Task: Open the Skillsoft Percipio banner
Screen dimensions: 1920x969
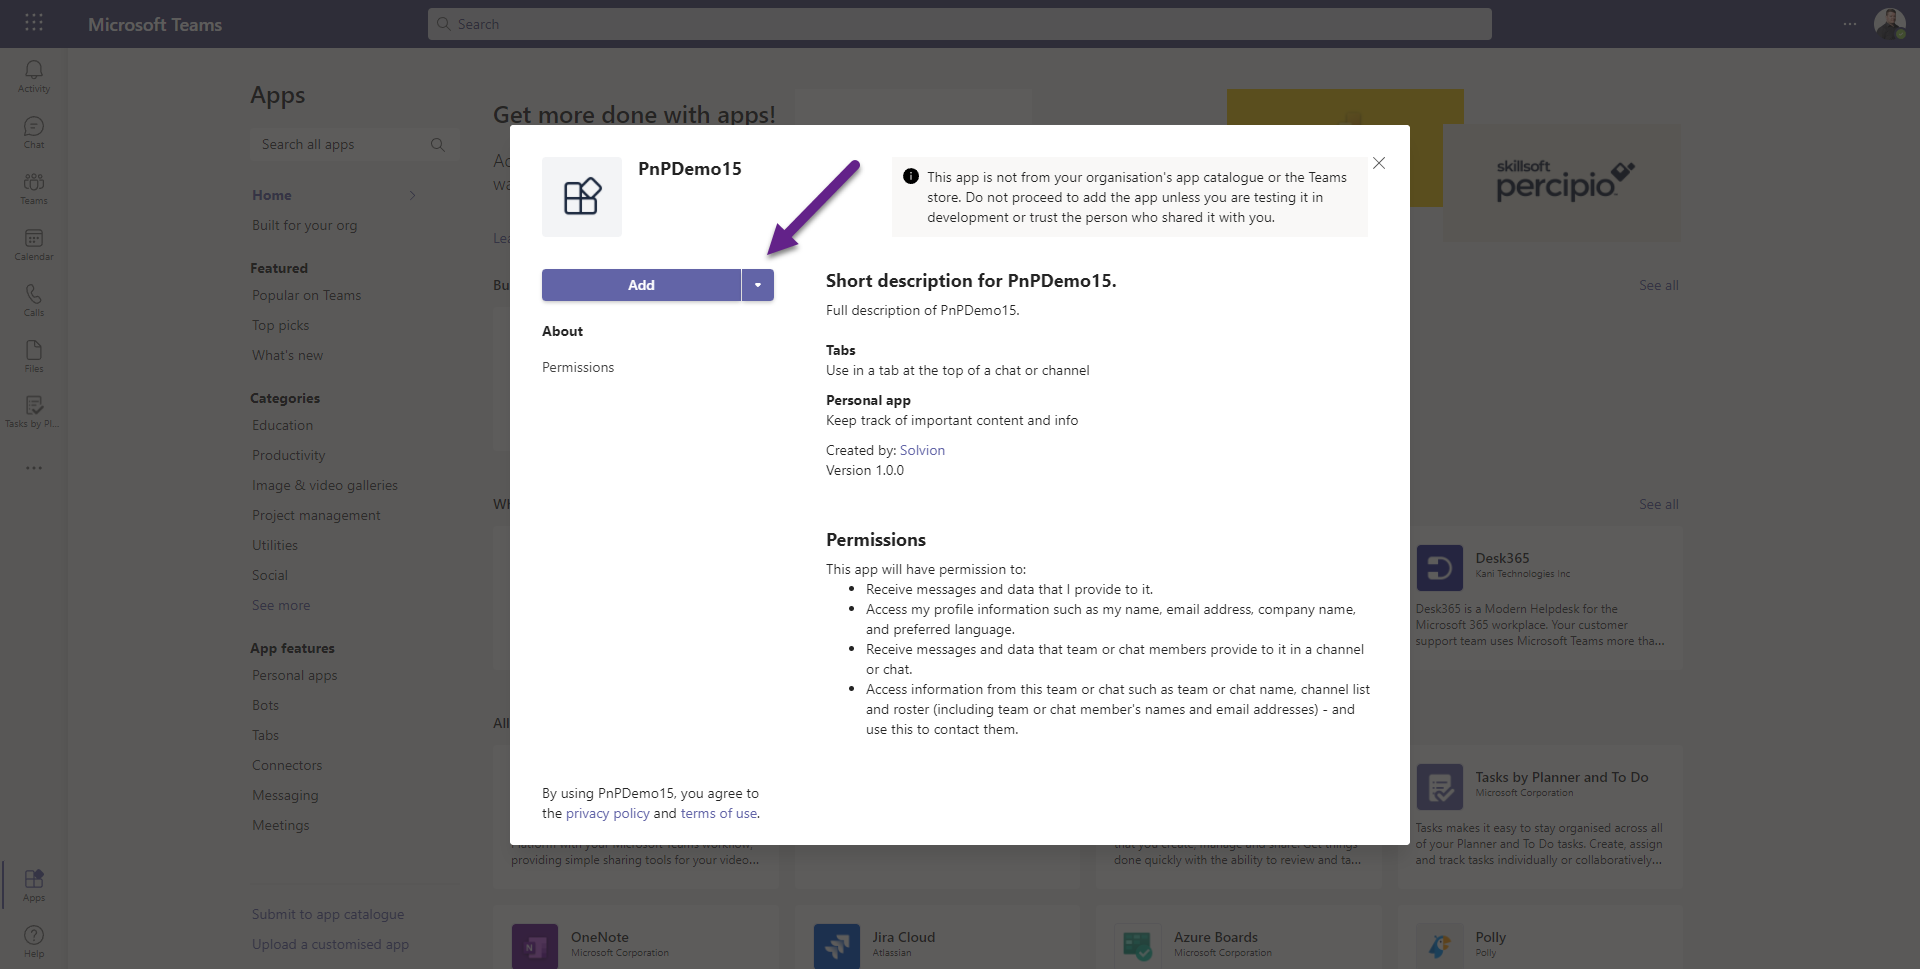Action: [x=1563, y=182]
